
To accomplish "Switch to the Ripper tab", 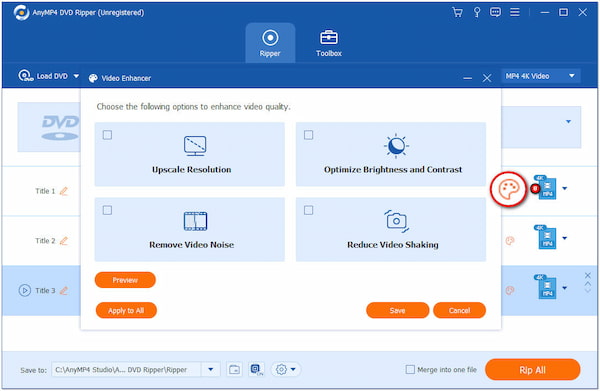I will [x=270, y=43].
